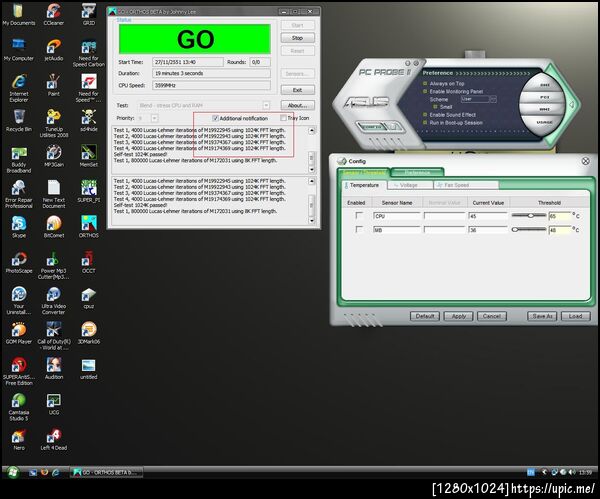
Task: Select the ORTHOS desktop shortcut
Action: tap(89, 227)
